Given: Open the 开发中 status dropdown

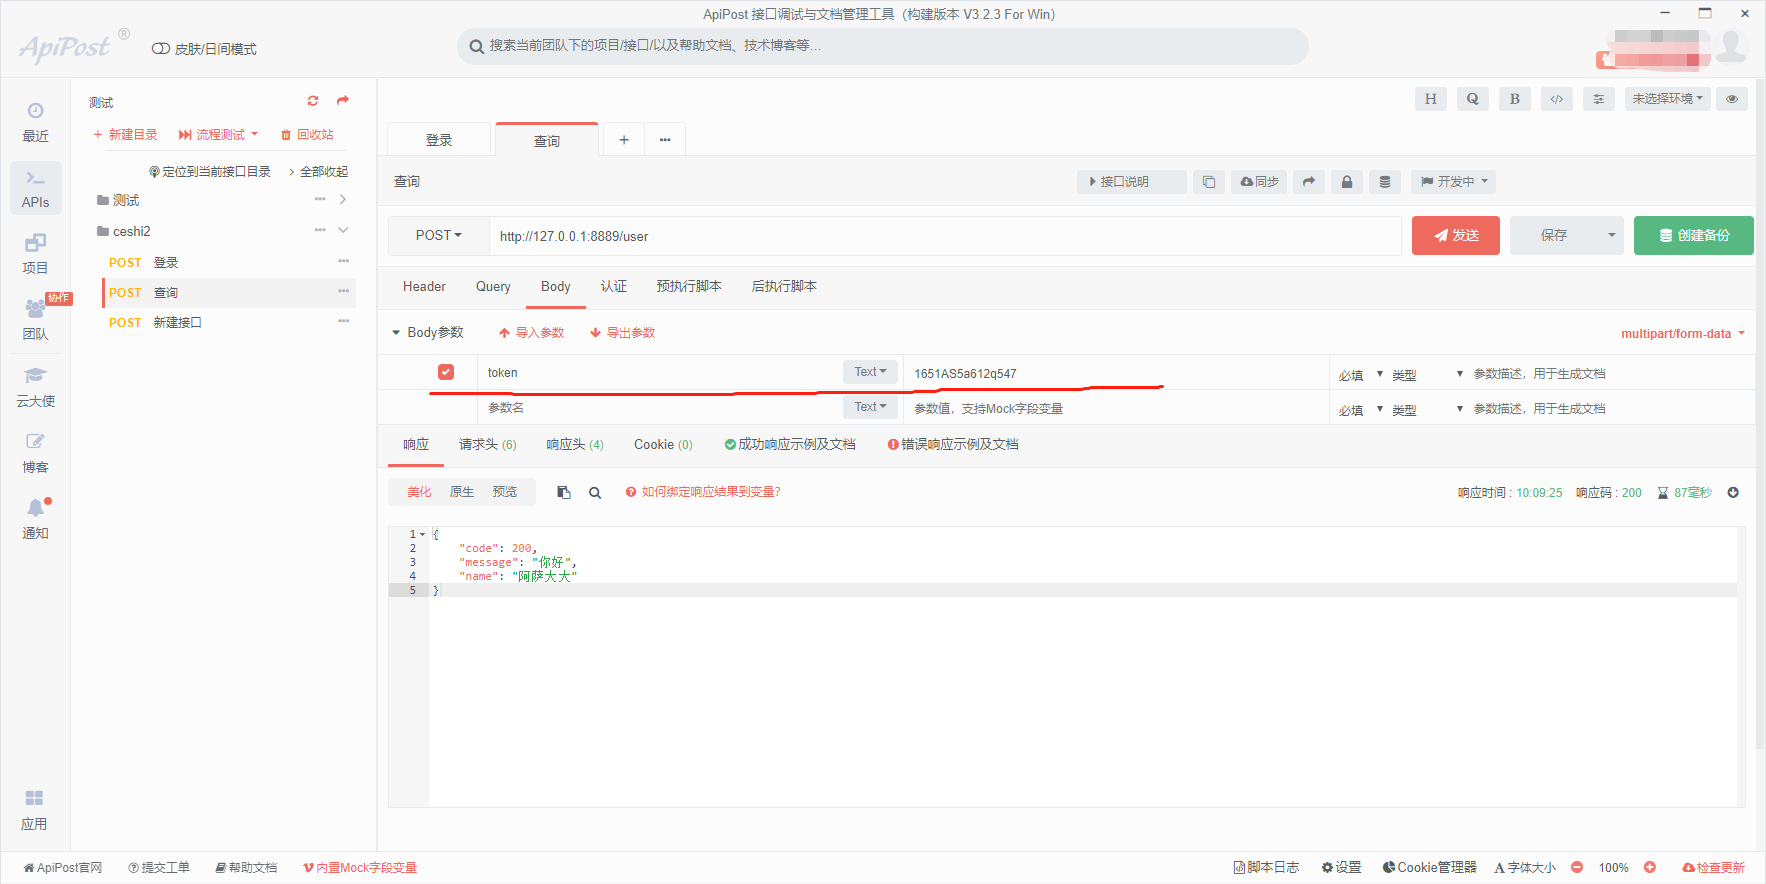Looking at the screenshot, I should tap(1454, 182).
